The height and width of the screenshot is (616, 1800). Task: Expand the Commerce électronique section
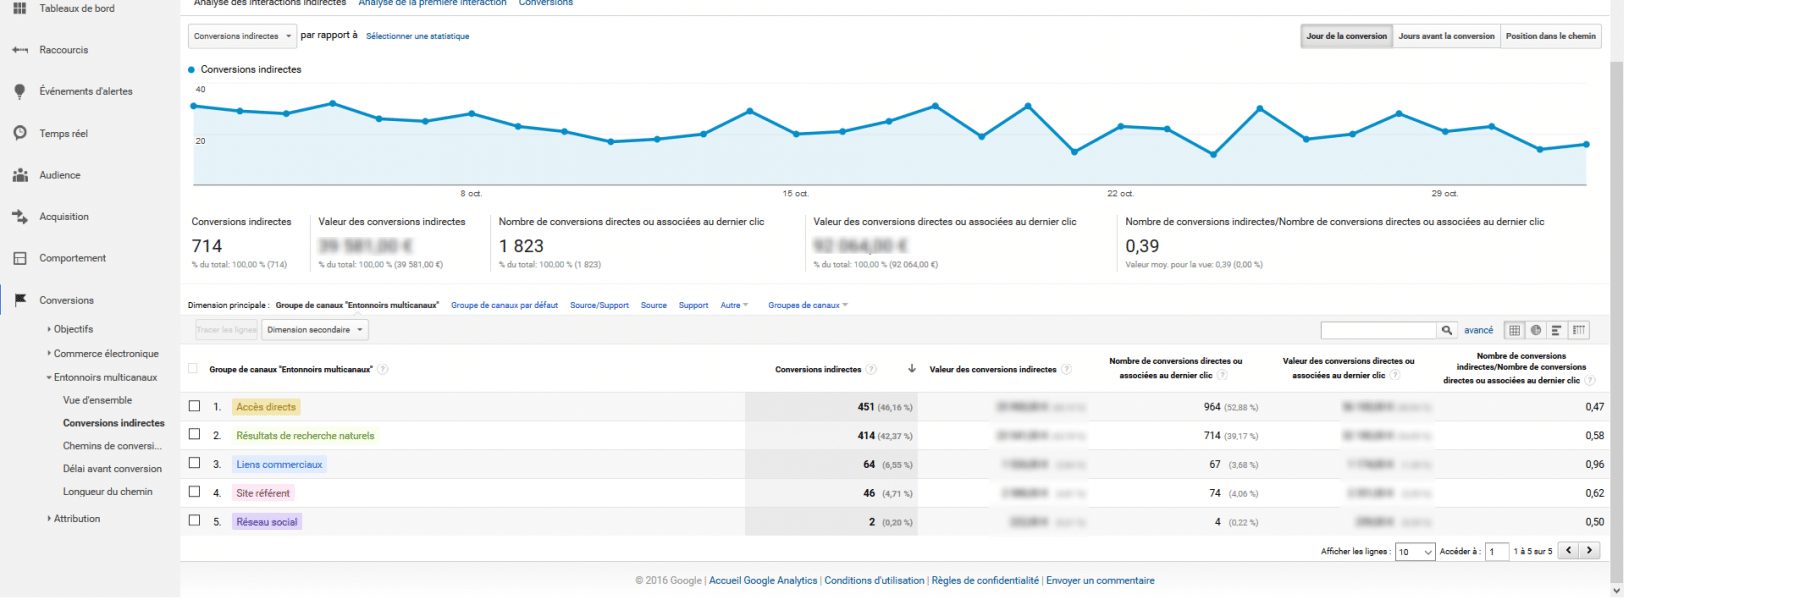click(103, 353)
